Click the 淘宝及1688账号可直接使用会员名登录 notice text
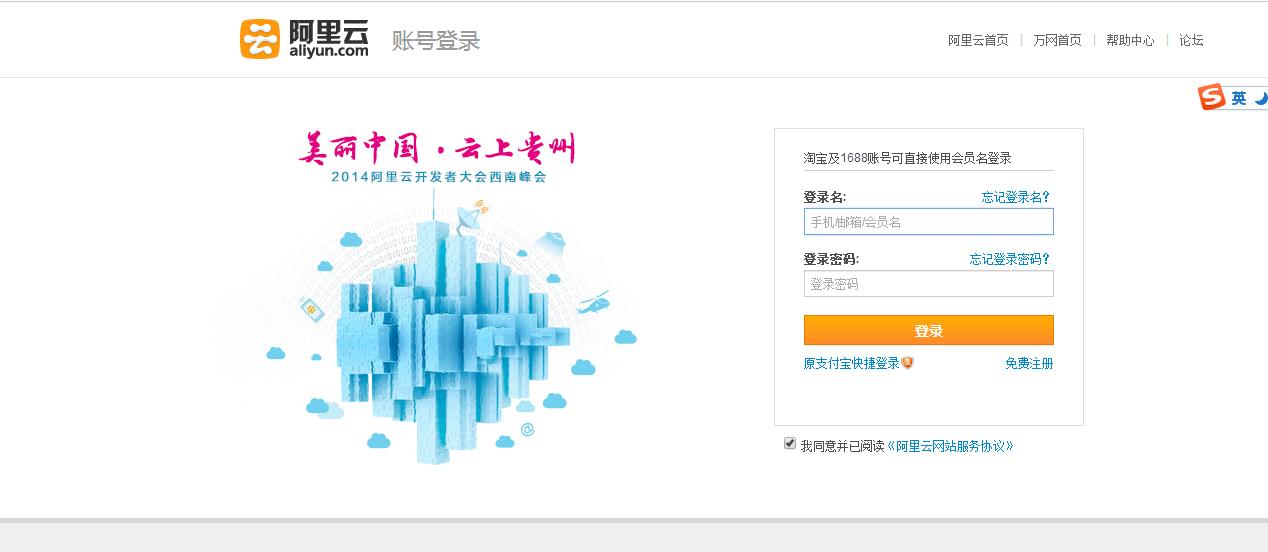This screenshot has height=552, width=1268. [x=907, y=158]
